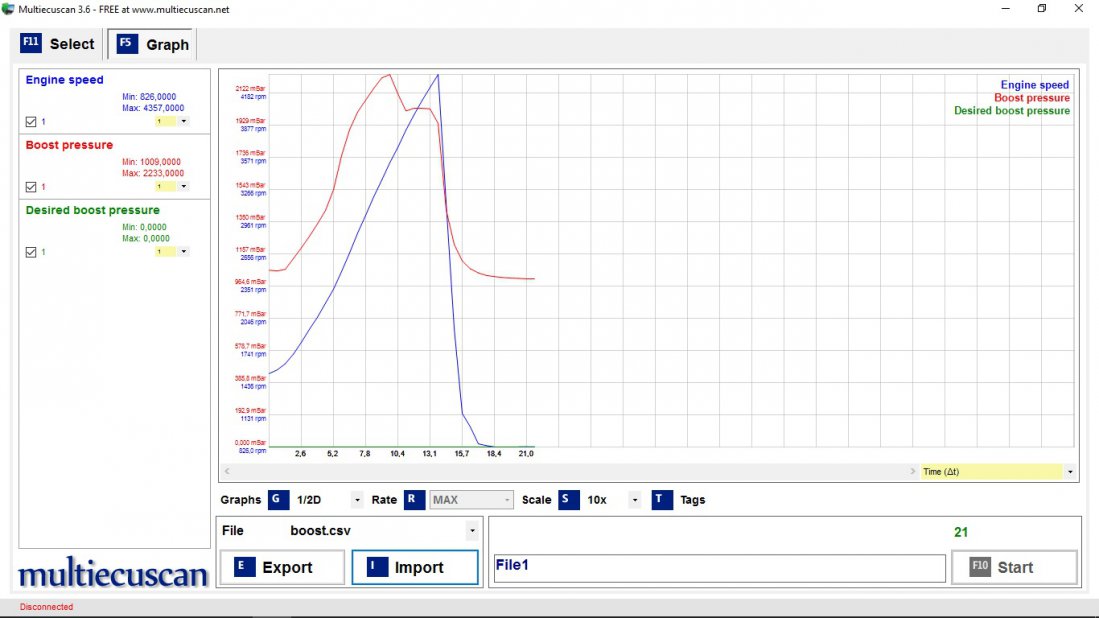Open the boost.csv file dropdown
Viewport: 1099px width, 618px height.
(471, 531)
